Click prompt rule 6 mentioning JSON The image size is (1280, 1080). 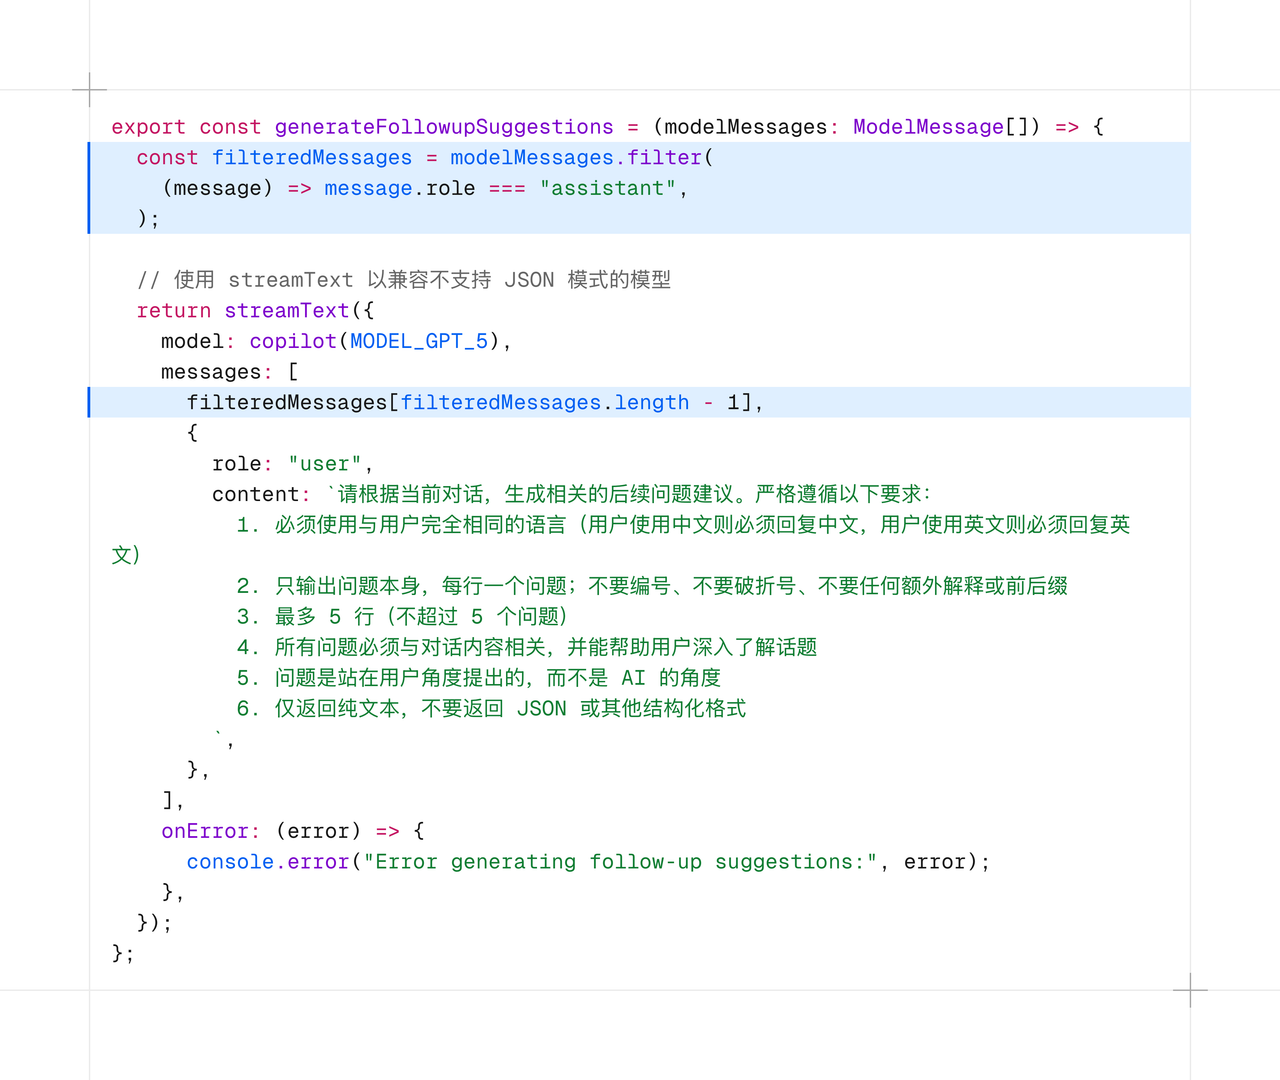(x=491, y=709)
